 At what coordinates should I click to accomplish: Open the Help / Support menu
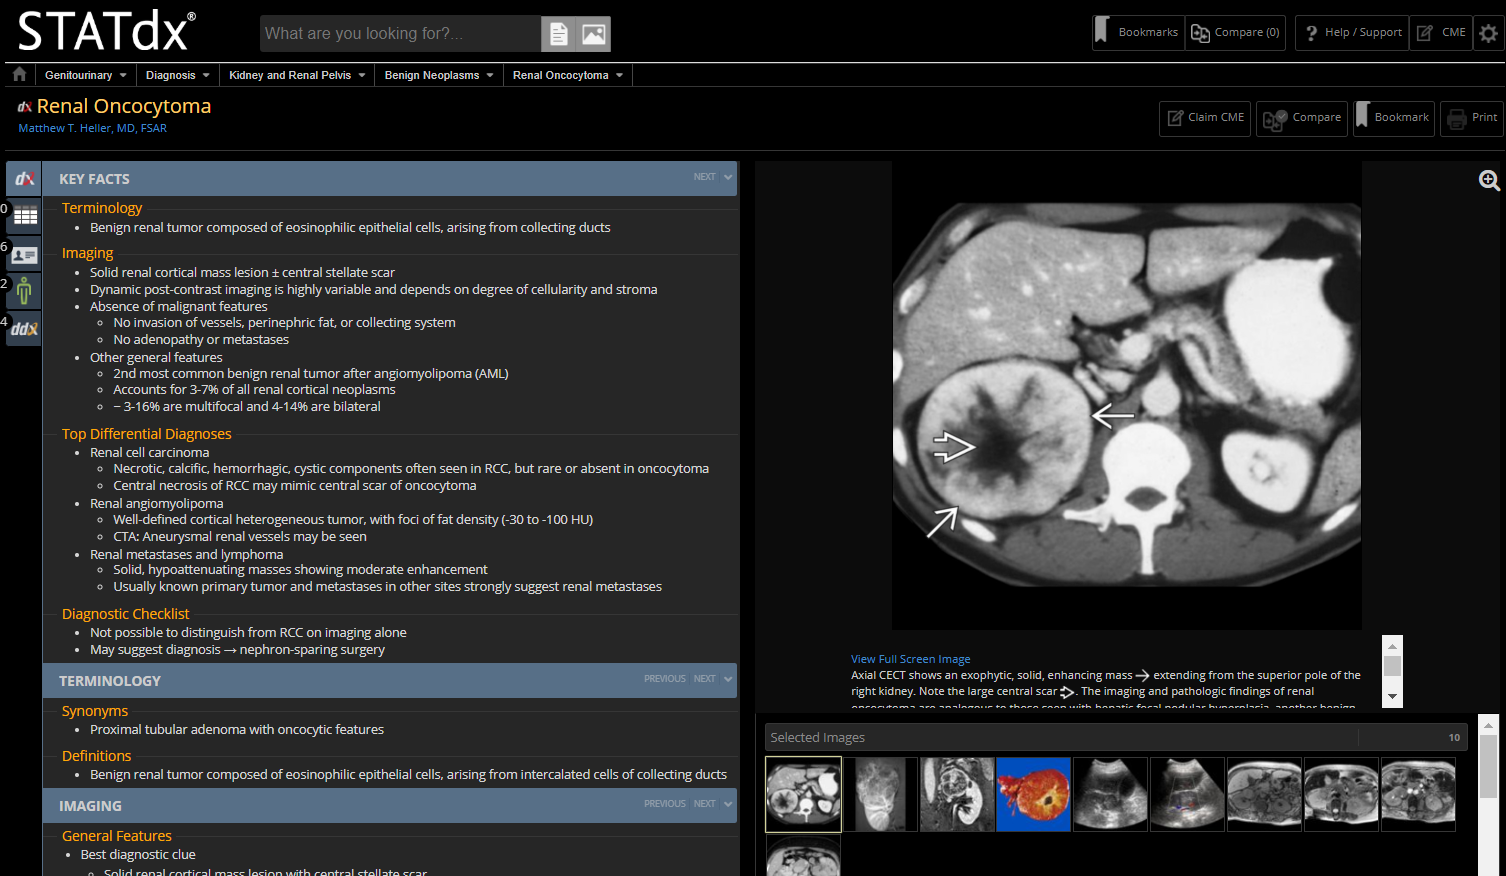click(1352, 33)
